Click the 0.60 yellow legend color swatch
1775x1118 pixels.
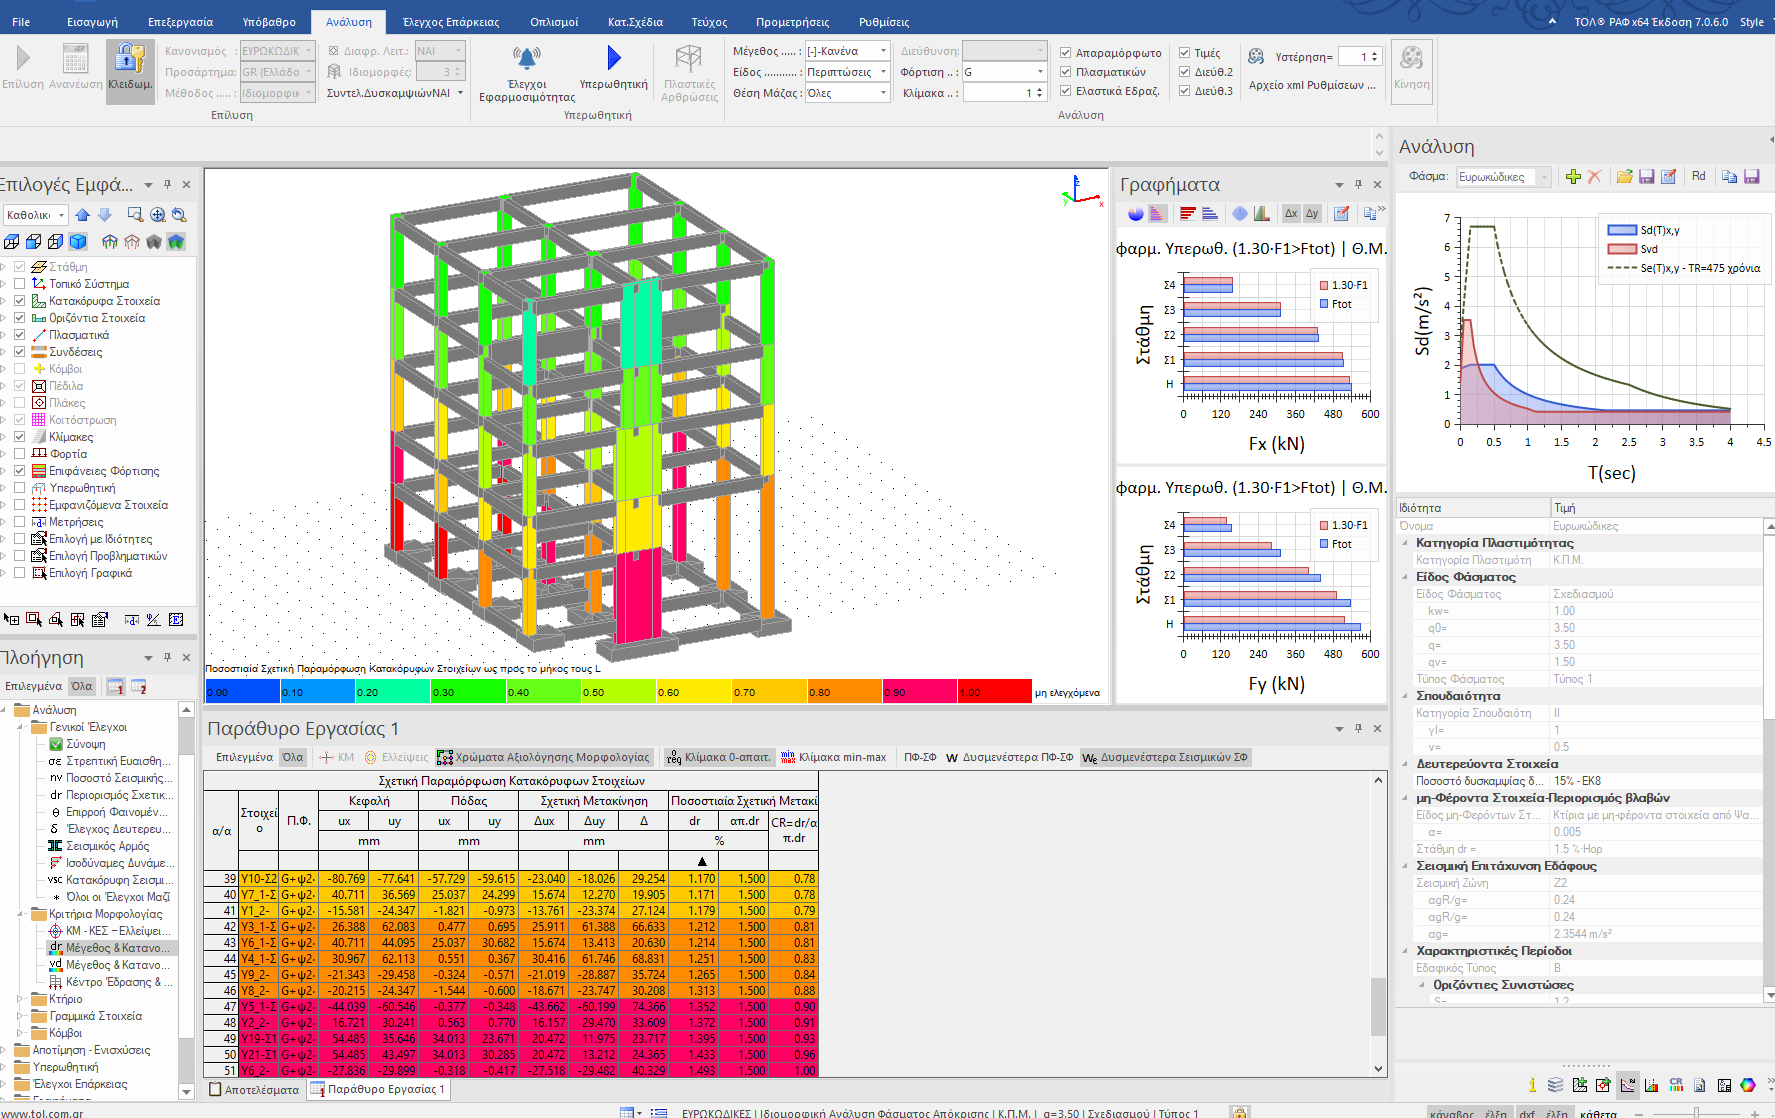point(694,692)
